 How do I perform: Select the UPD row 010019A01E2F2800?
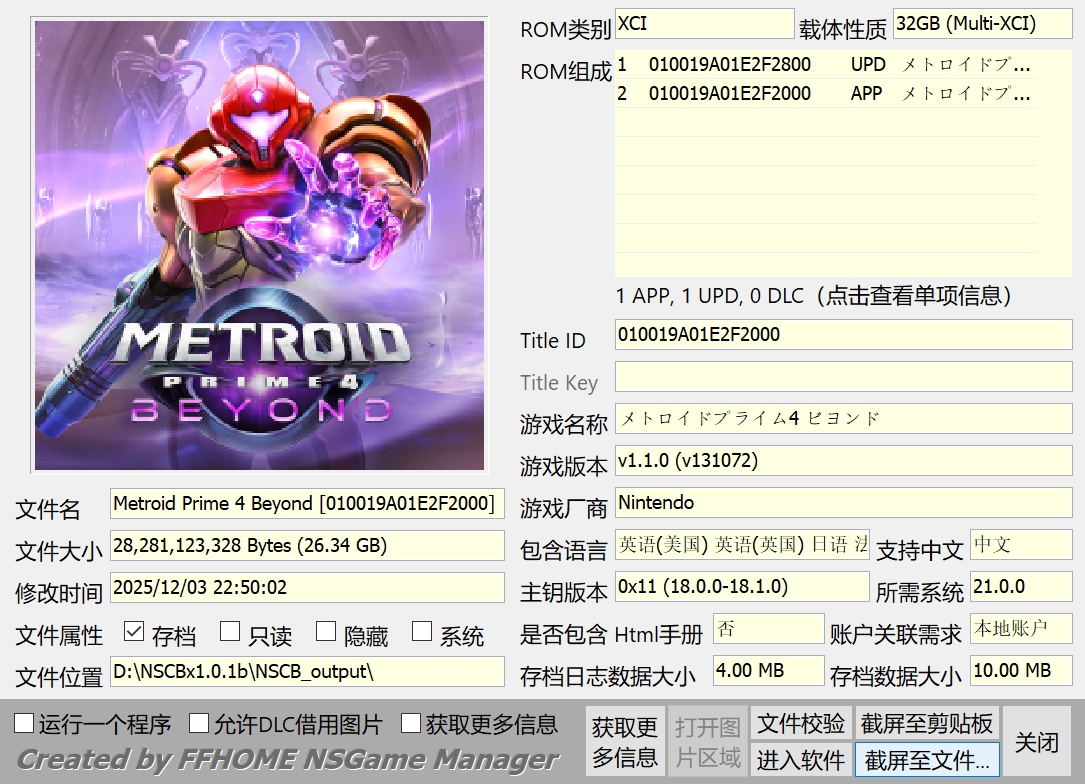[x=825, y=65]
